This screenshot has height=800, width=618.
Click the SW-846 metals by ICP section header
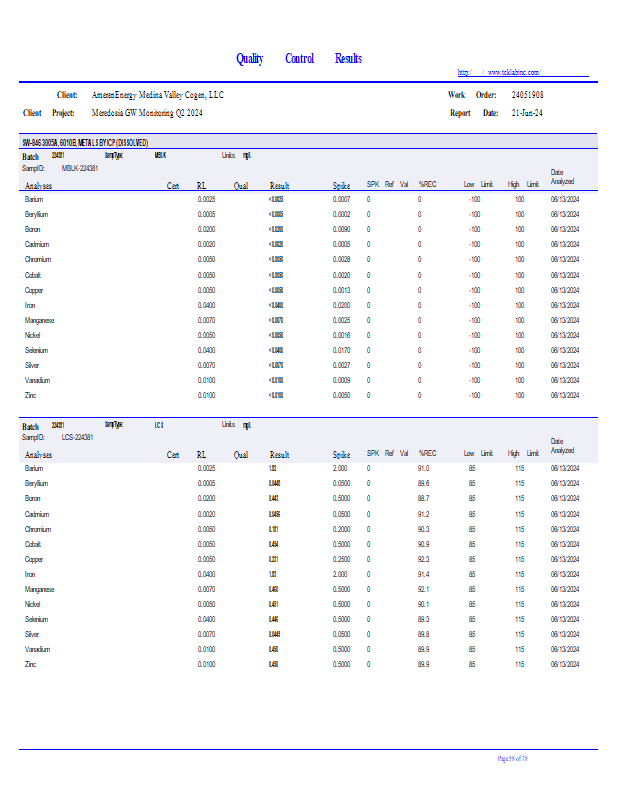tap(86, 143)
